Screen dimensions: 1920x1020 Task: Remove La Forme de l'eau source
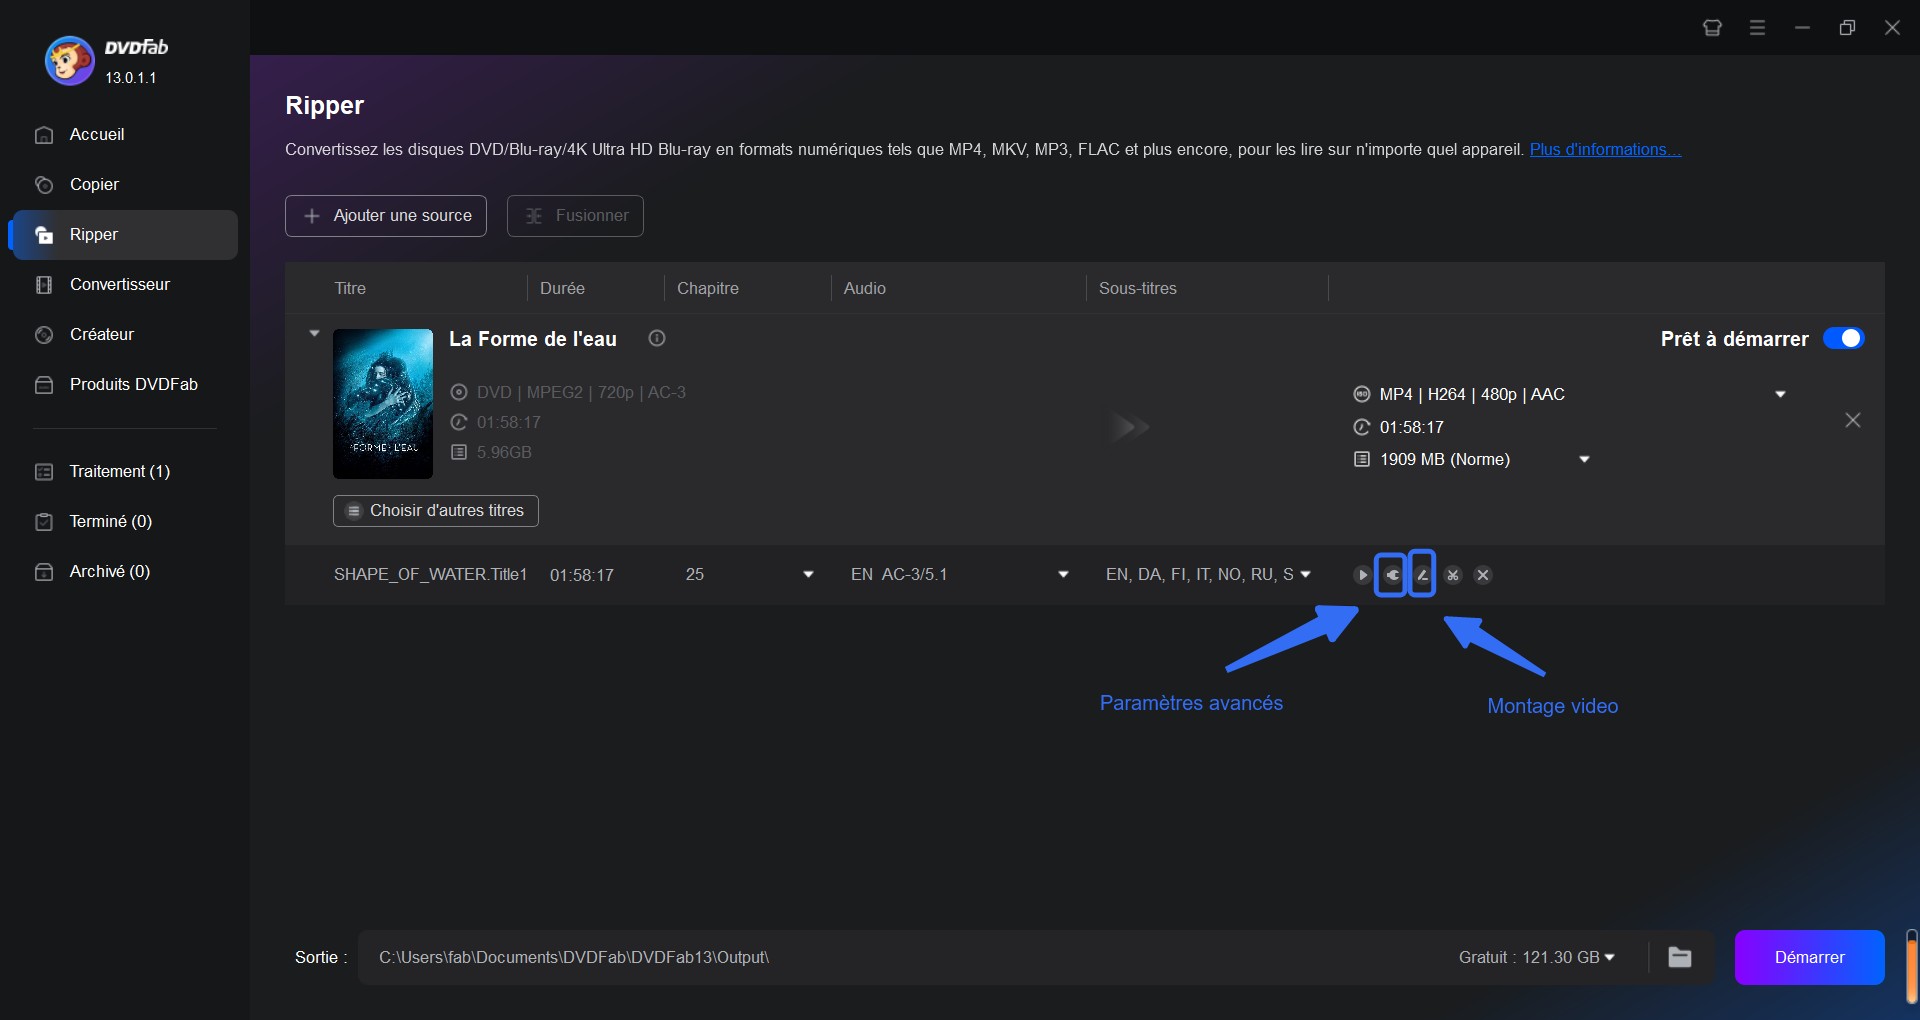coord(1853,420)
